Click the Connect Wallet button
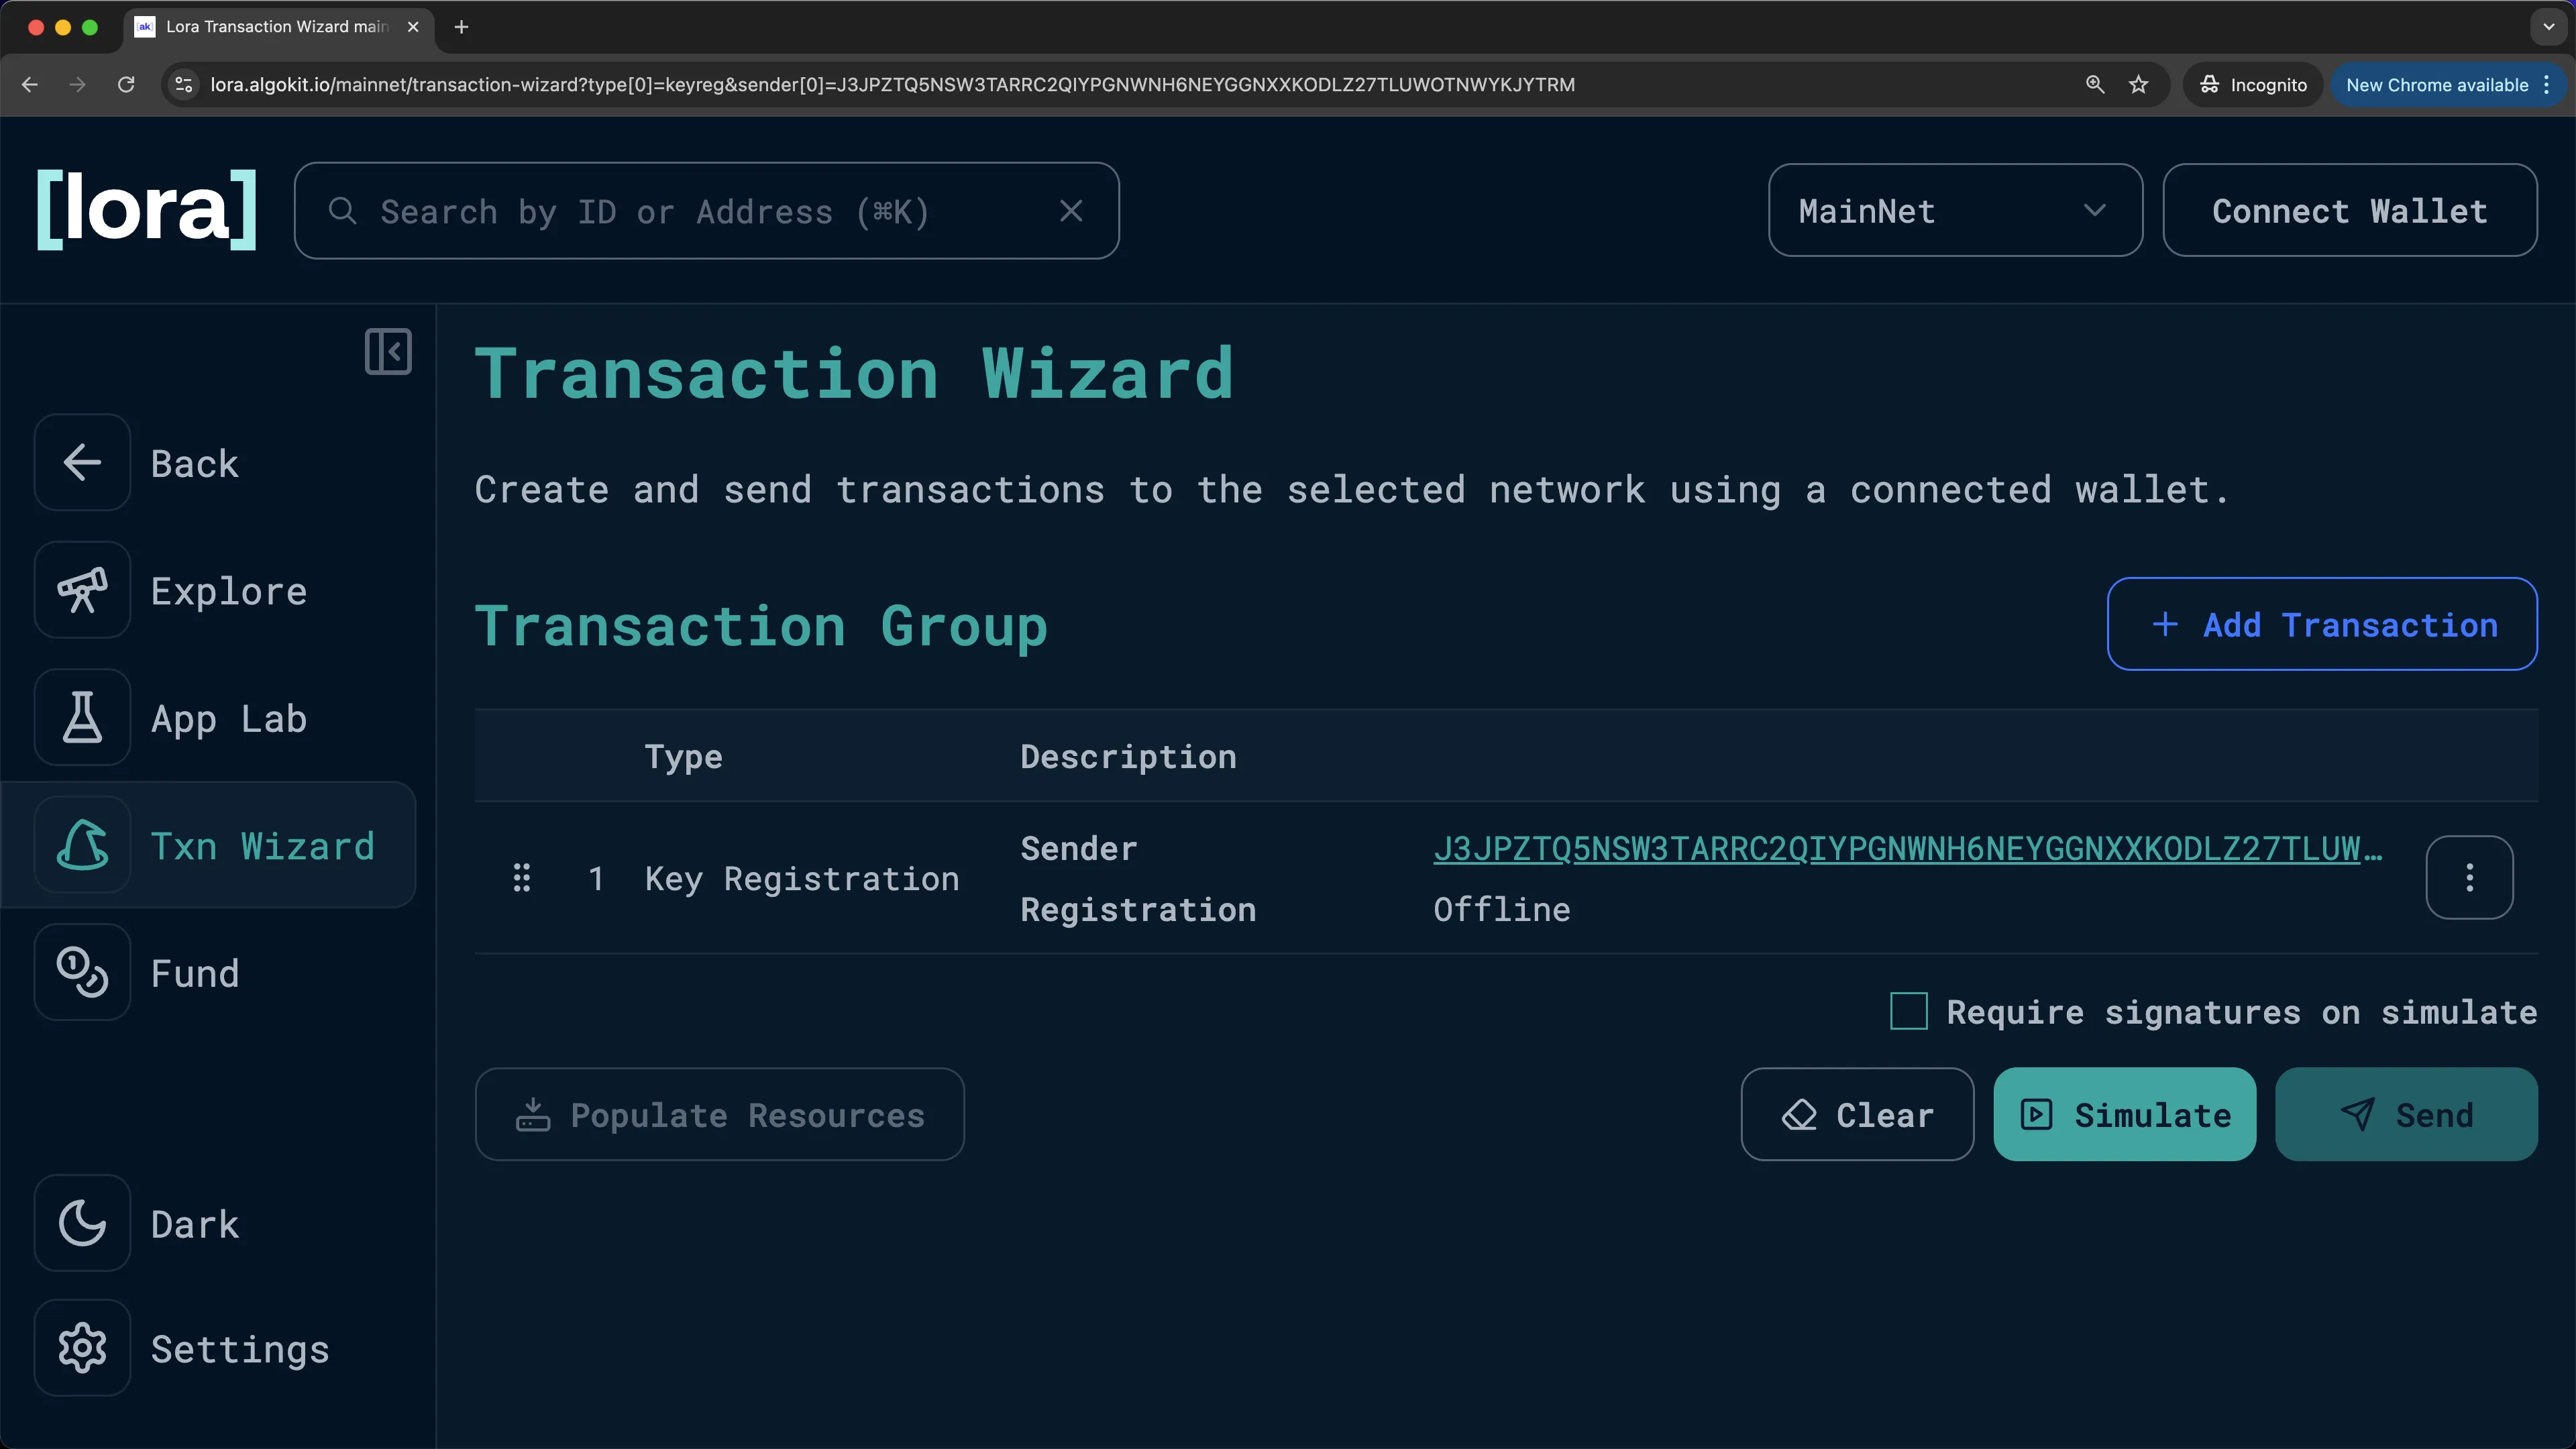2576x1449 pixels. pos(2349,210)
